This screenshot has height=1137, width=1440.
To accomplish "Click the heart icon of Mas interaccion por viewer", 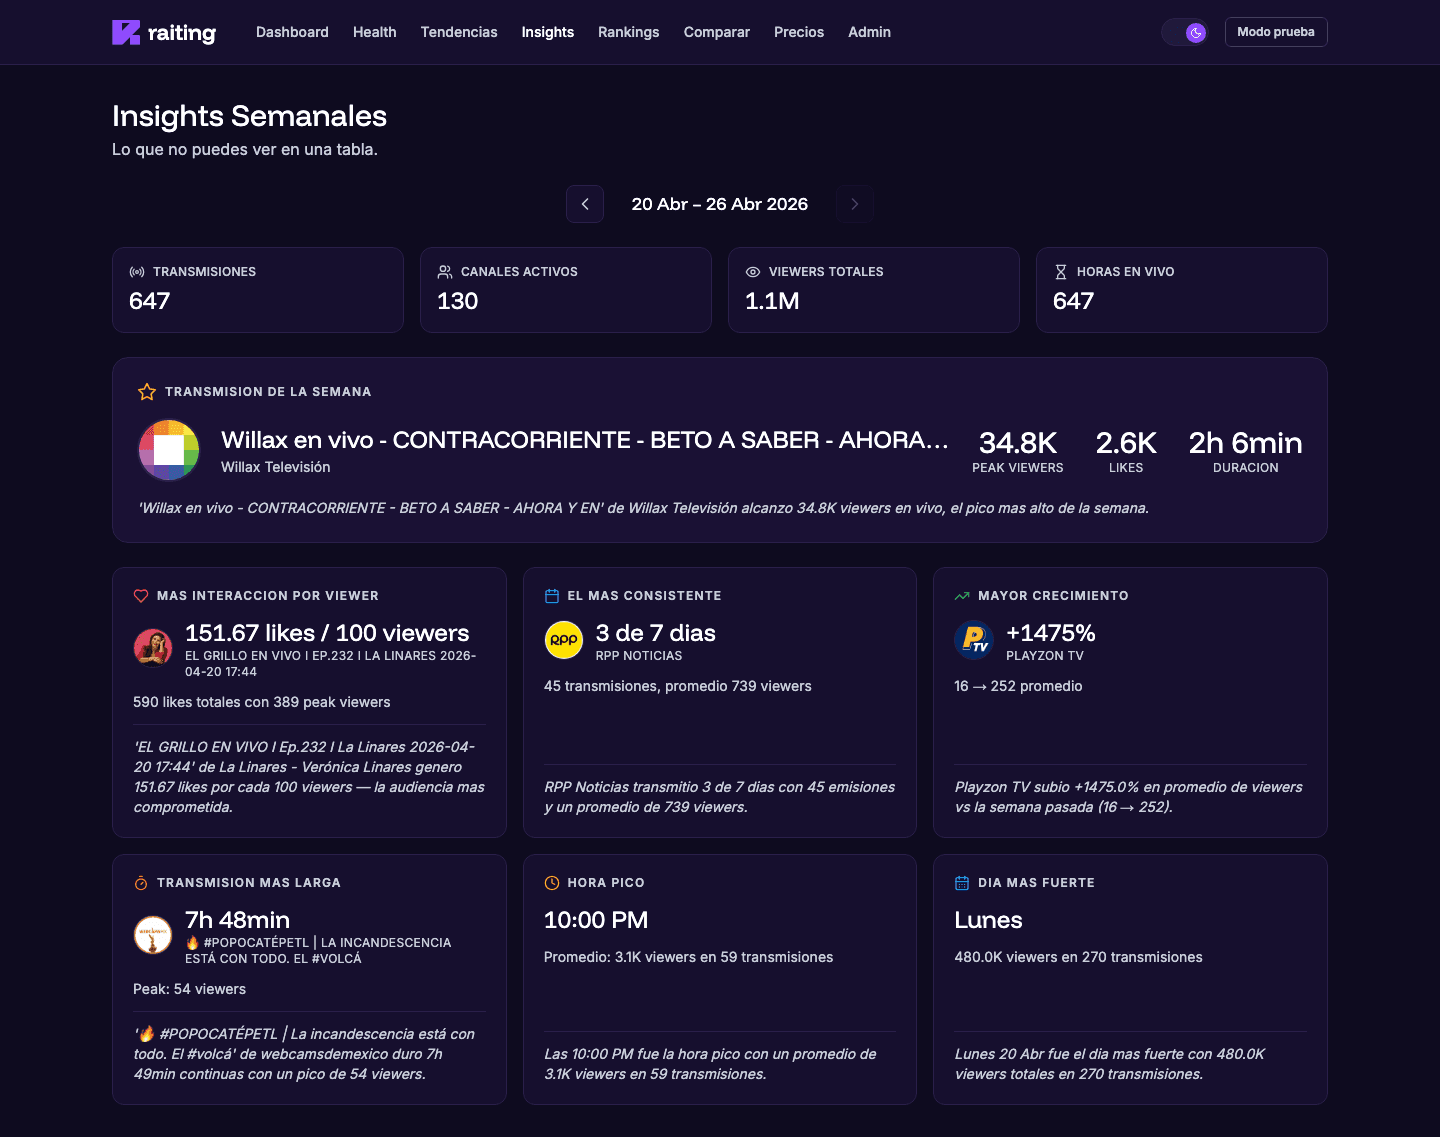I will (141, 596).
